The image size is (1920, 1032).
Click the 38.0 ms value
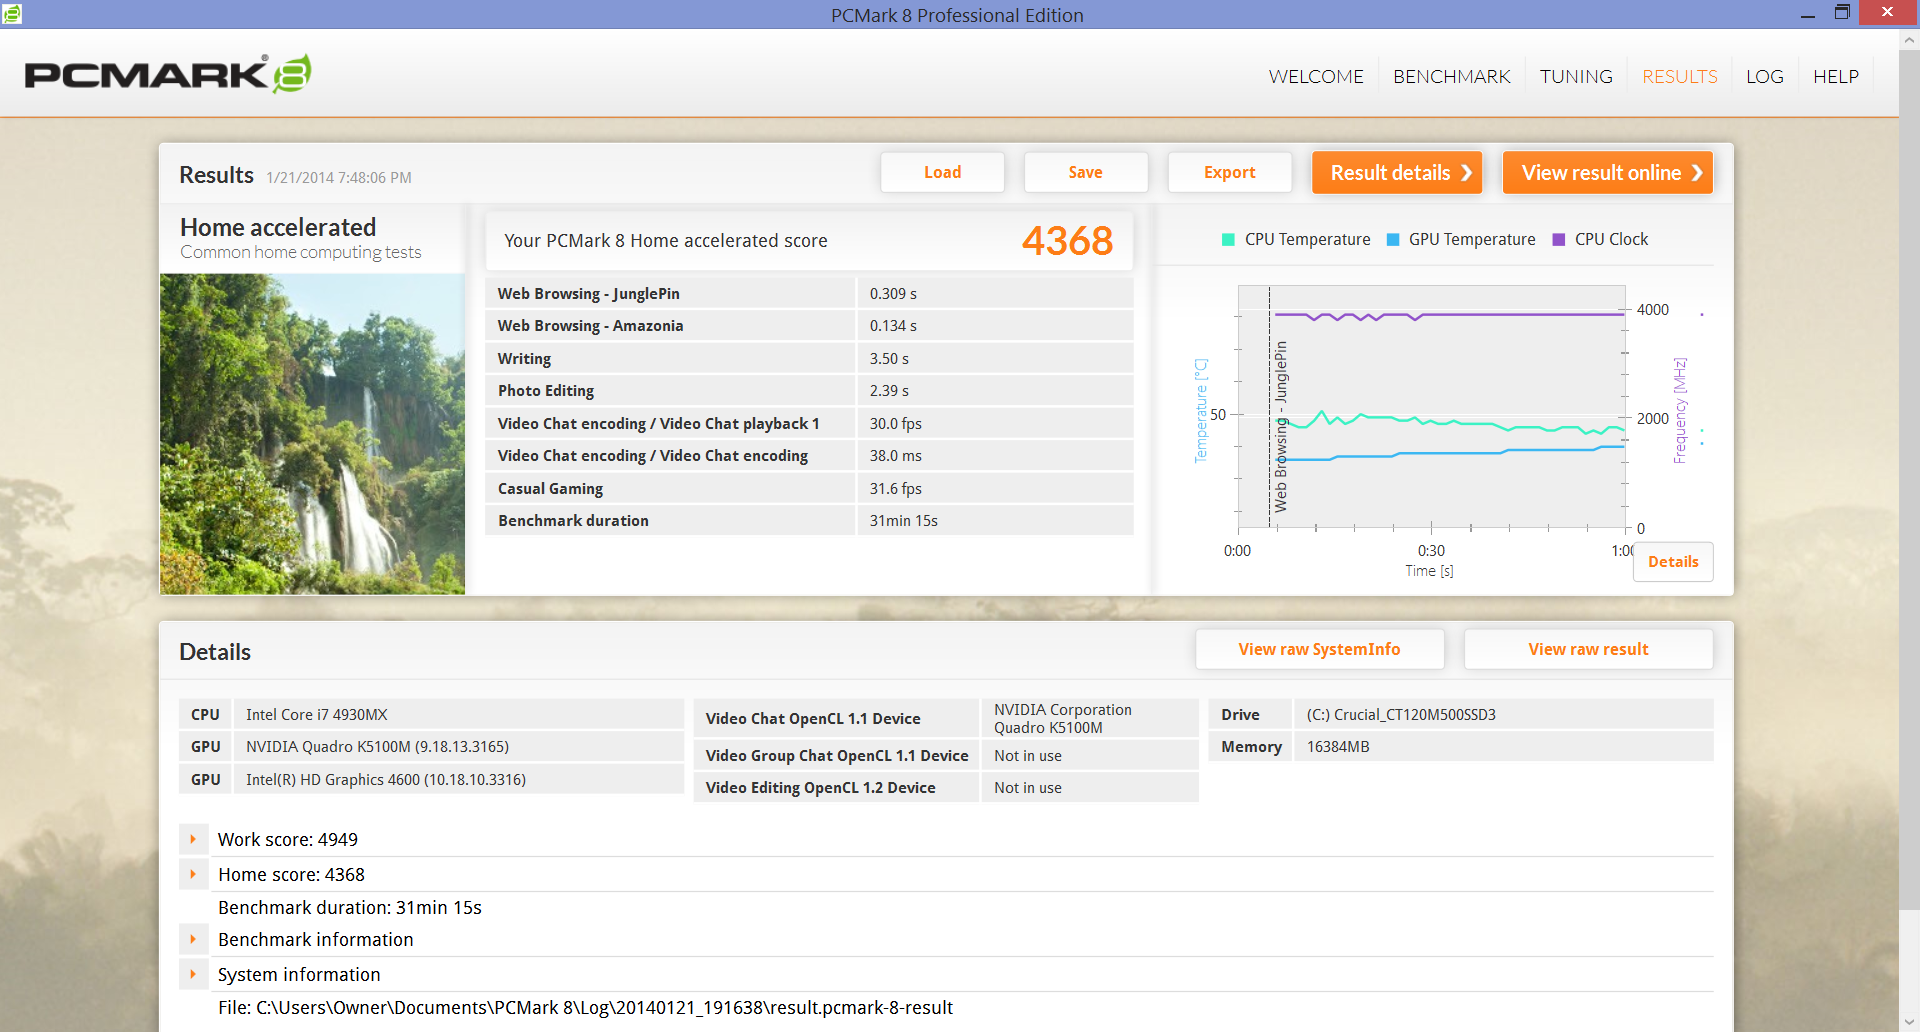[896, 456]
